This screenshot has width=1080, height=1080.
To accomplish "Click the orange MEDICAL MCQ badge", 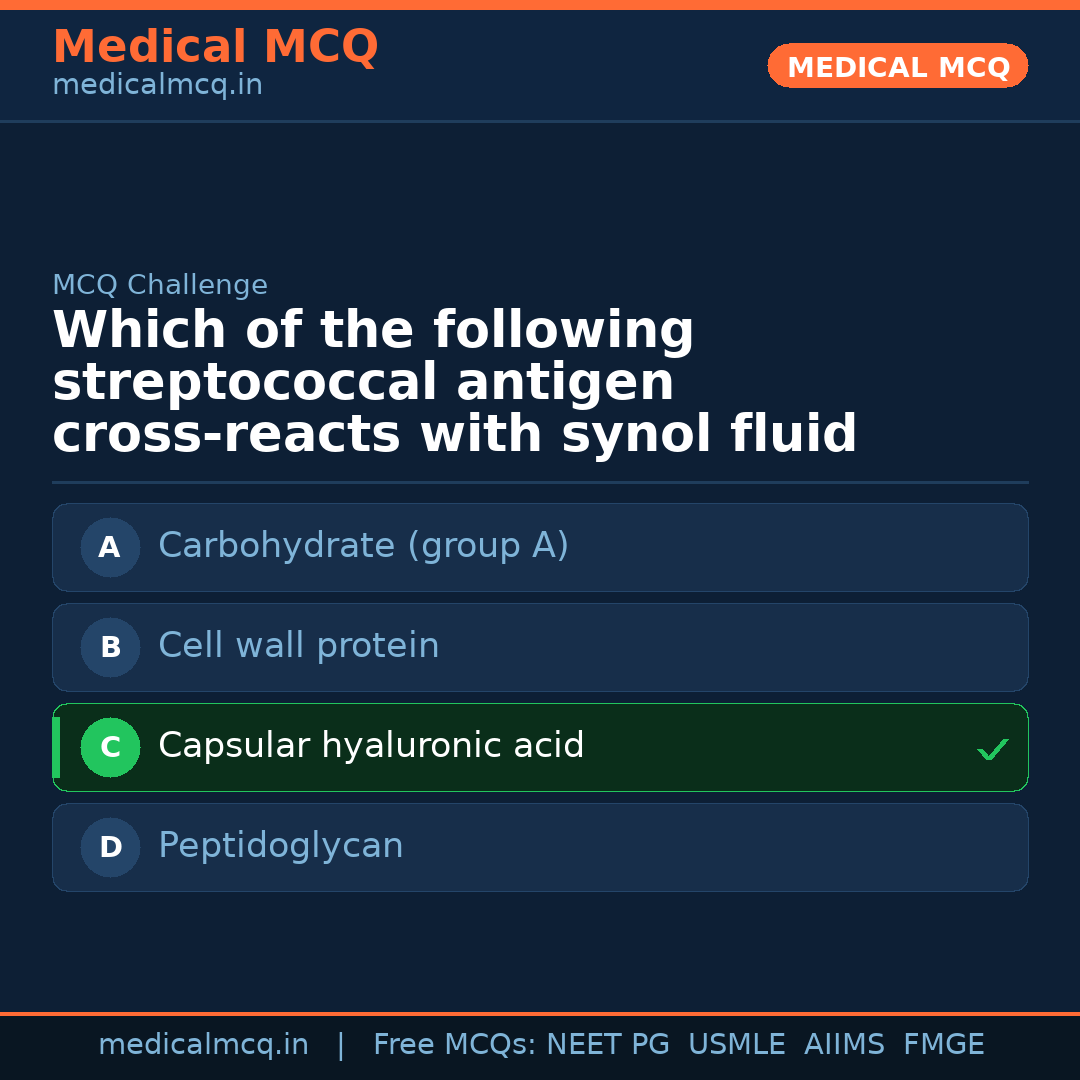I will point(898,66).
